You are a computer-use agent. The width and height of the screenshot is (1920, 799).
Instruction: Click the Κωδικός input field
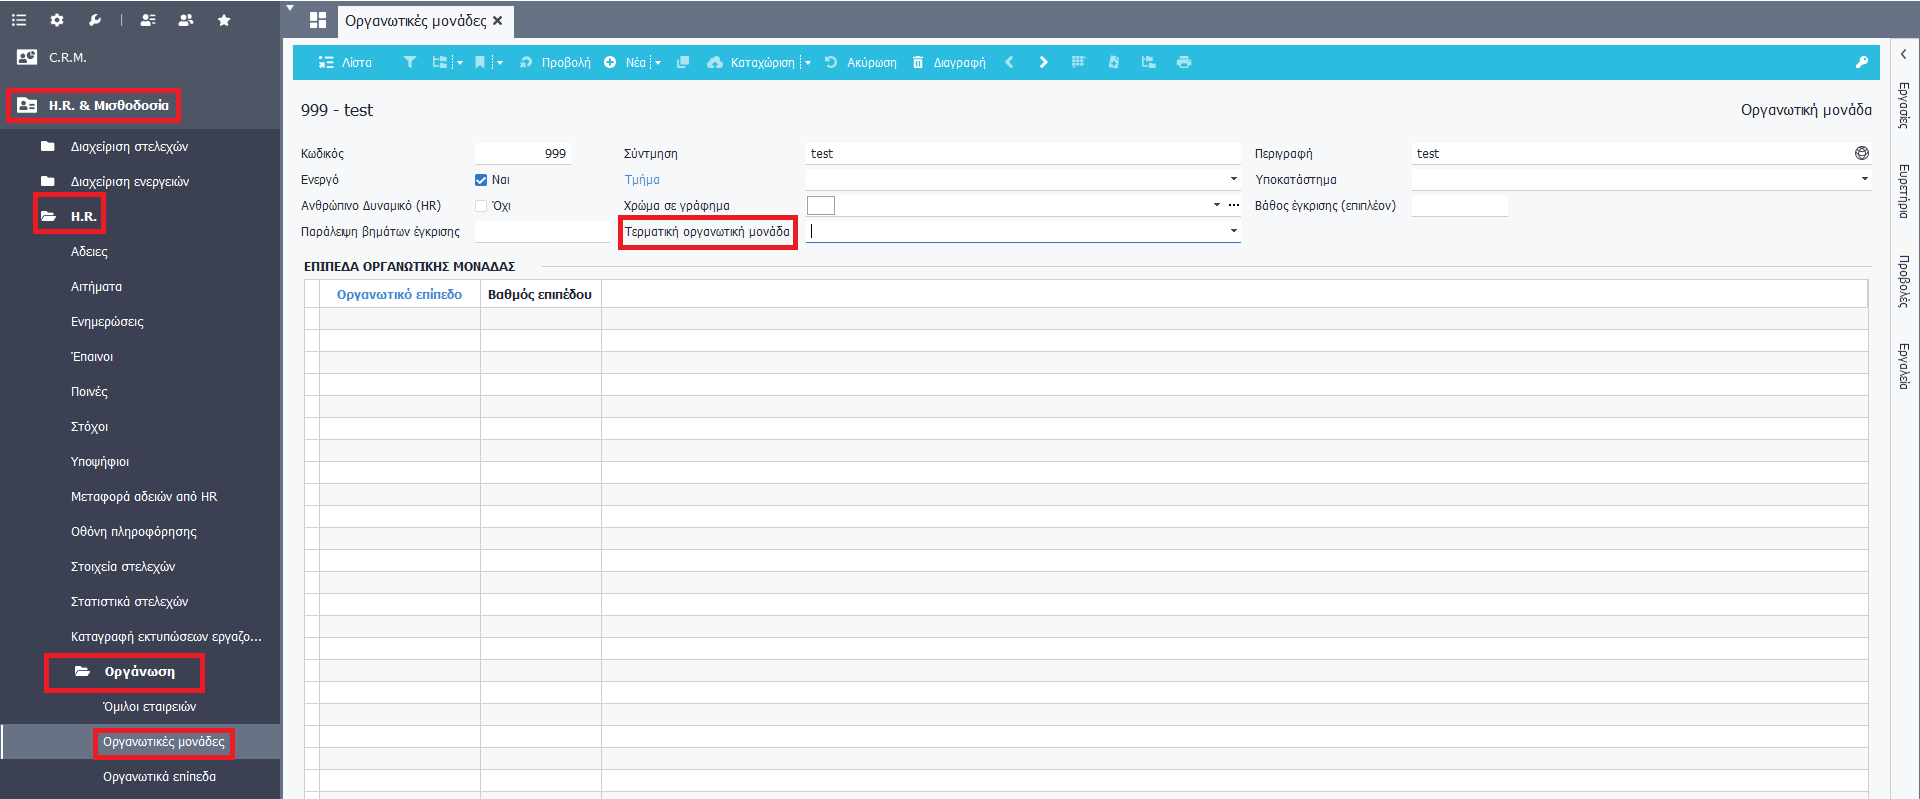pyautogui.click(x=522, y=153)
